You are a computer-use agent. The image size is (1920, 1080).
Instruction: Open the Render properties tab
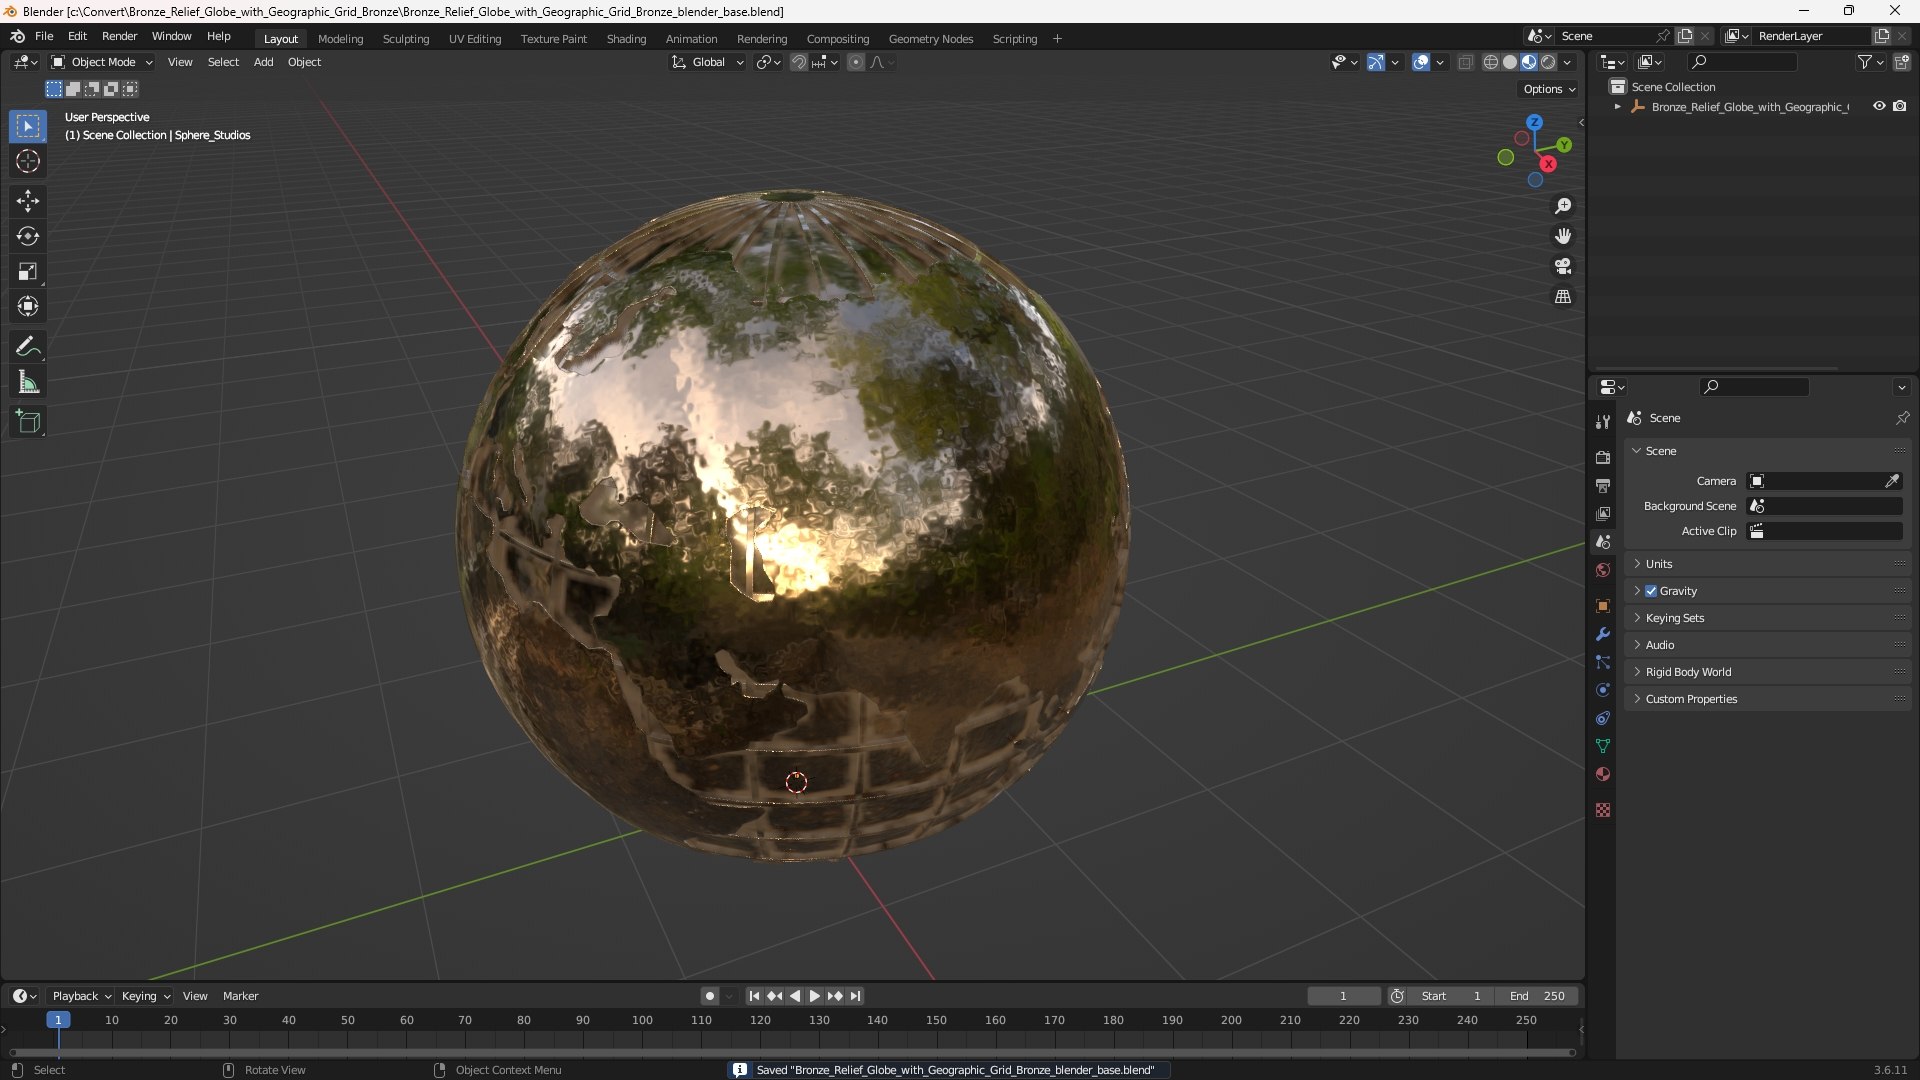pyautogui.click(x=1603, y=457)
